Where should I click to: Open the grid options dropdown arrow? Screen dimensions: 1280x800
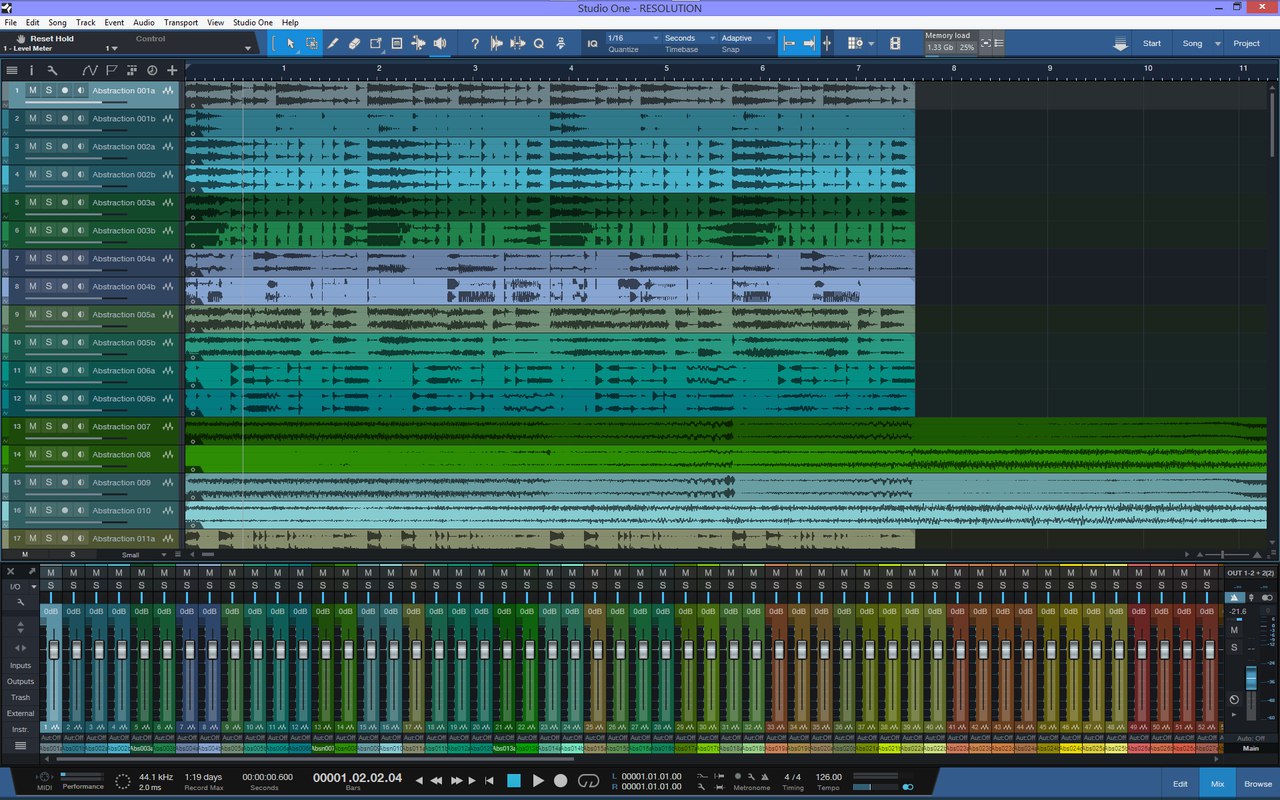871,43
